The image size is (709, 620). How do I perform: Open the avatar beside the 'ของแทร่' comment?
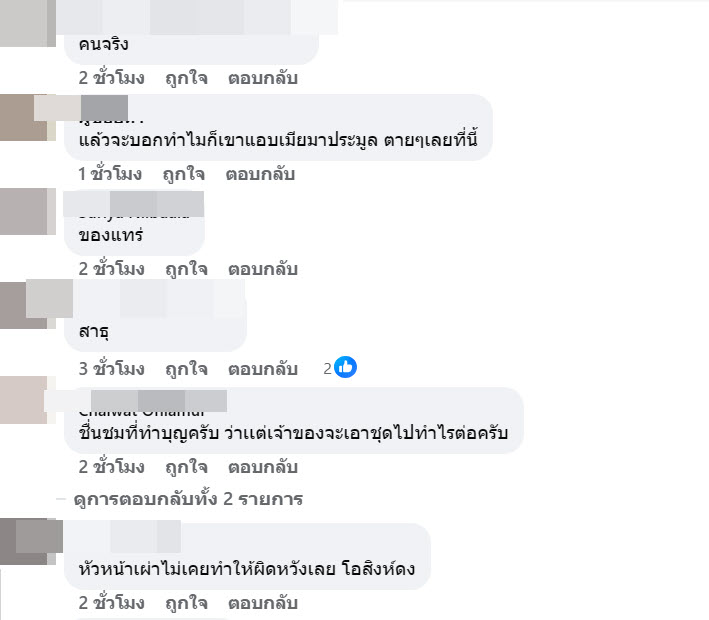(x=28, y=211)
